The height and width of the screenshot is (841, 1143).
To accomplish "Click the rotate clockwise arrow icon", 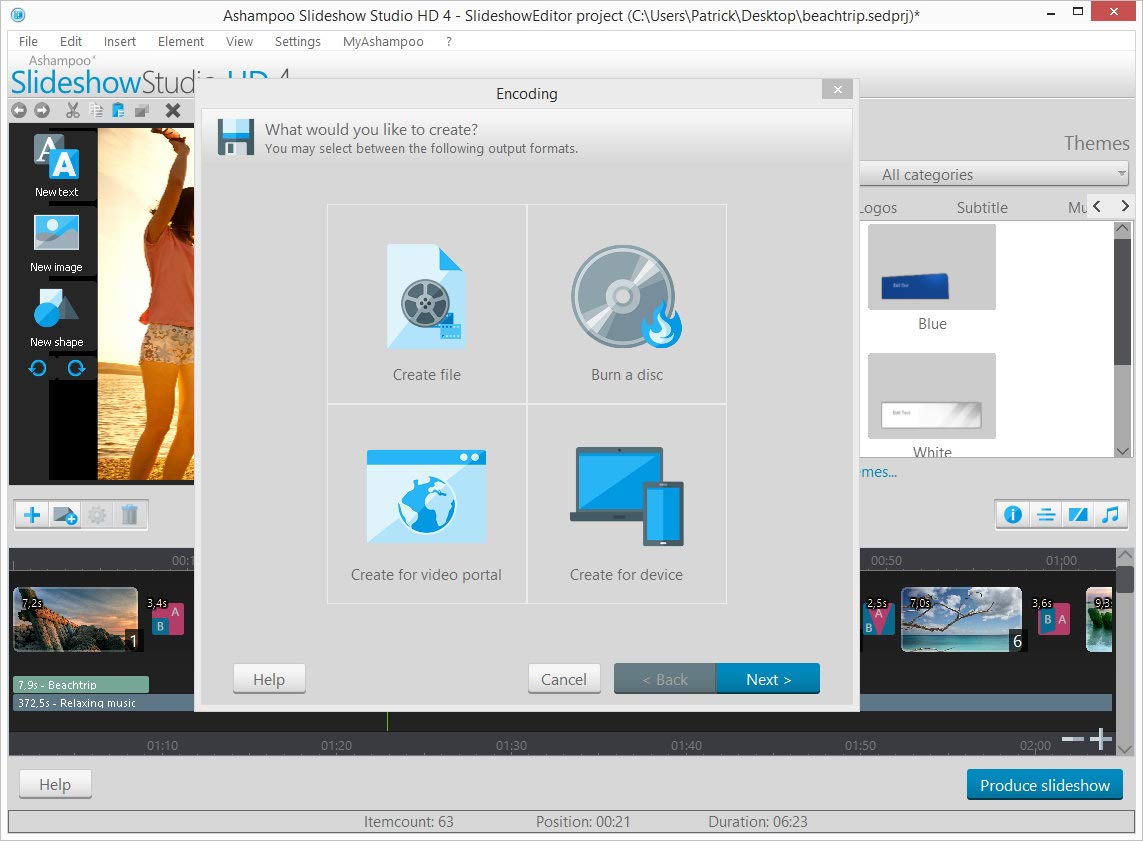I will 76,368.
